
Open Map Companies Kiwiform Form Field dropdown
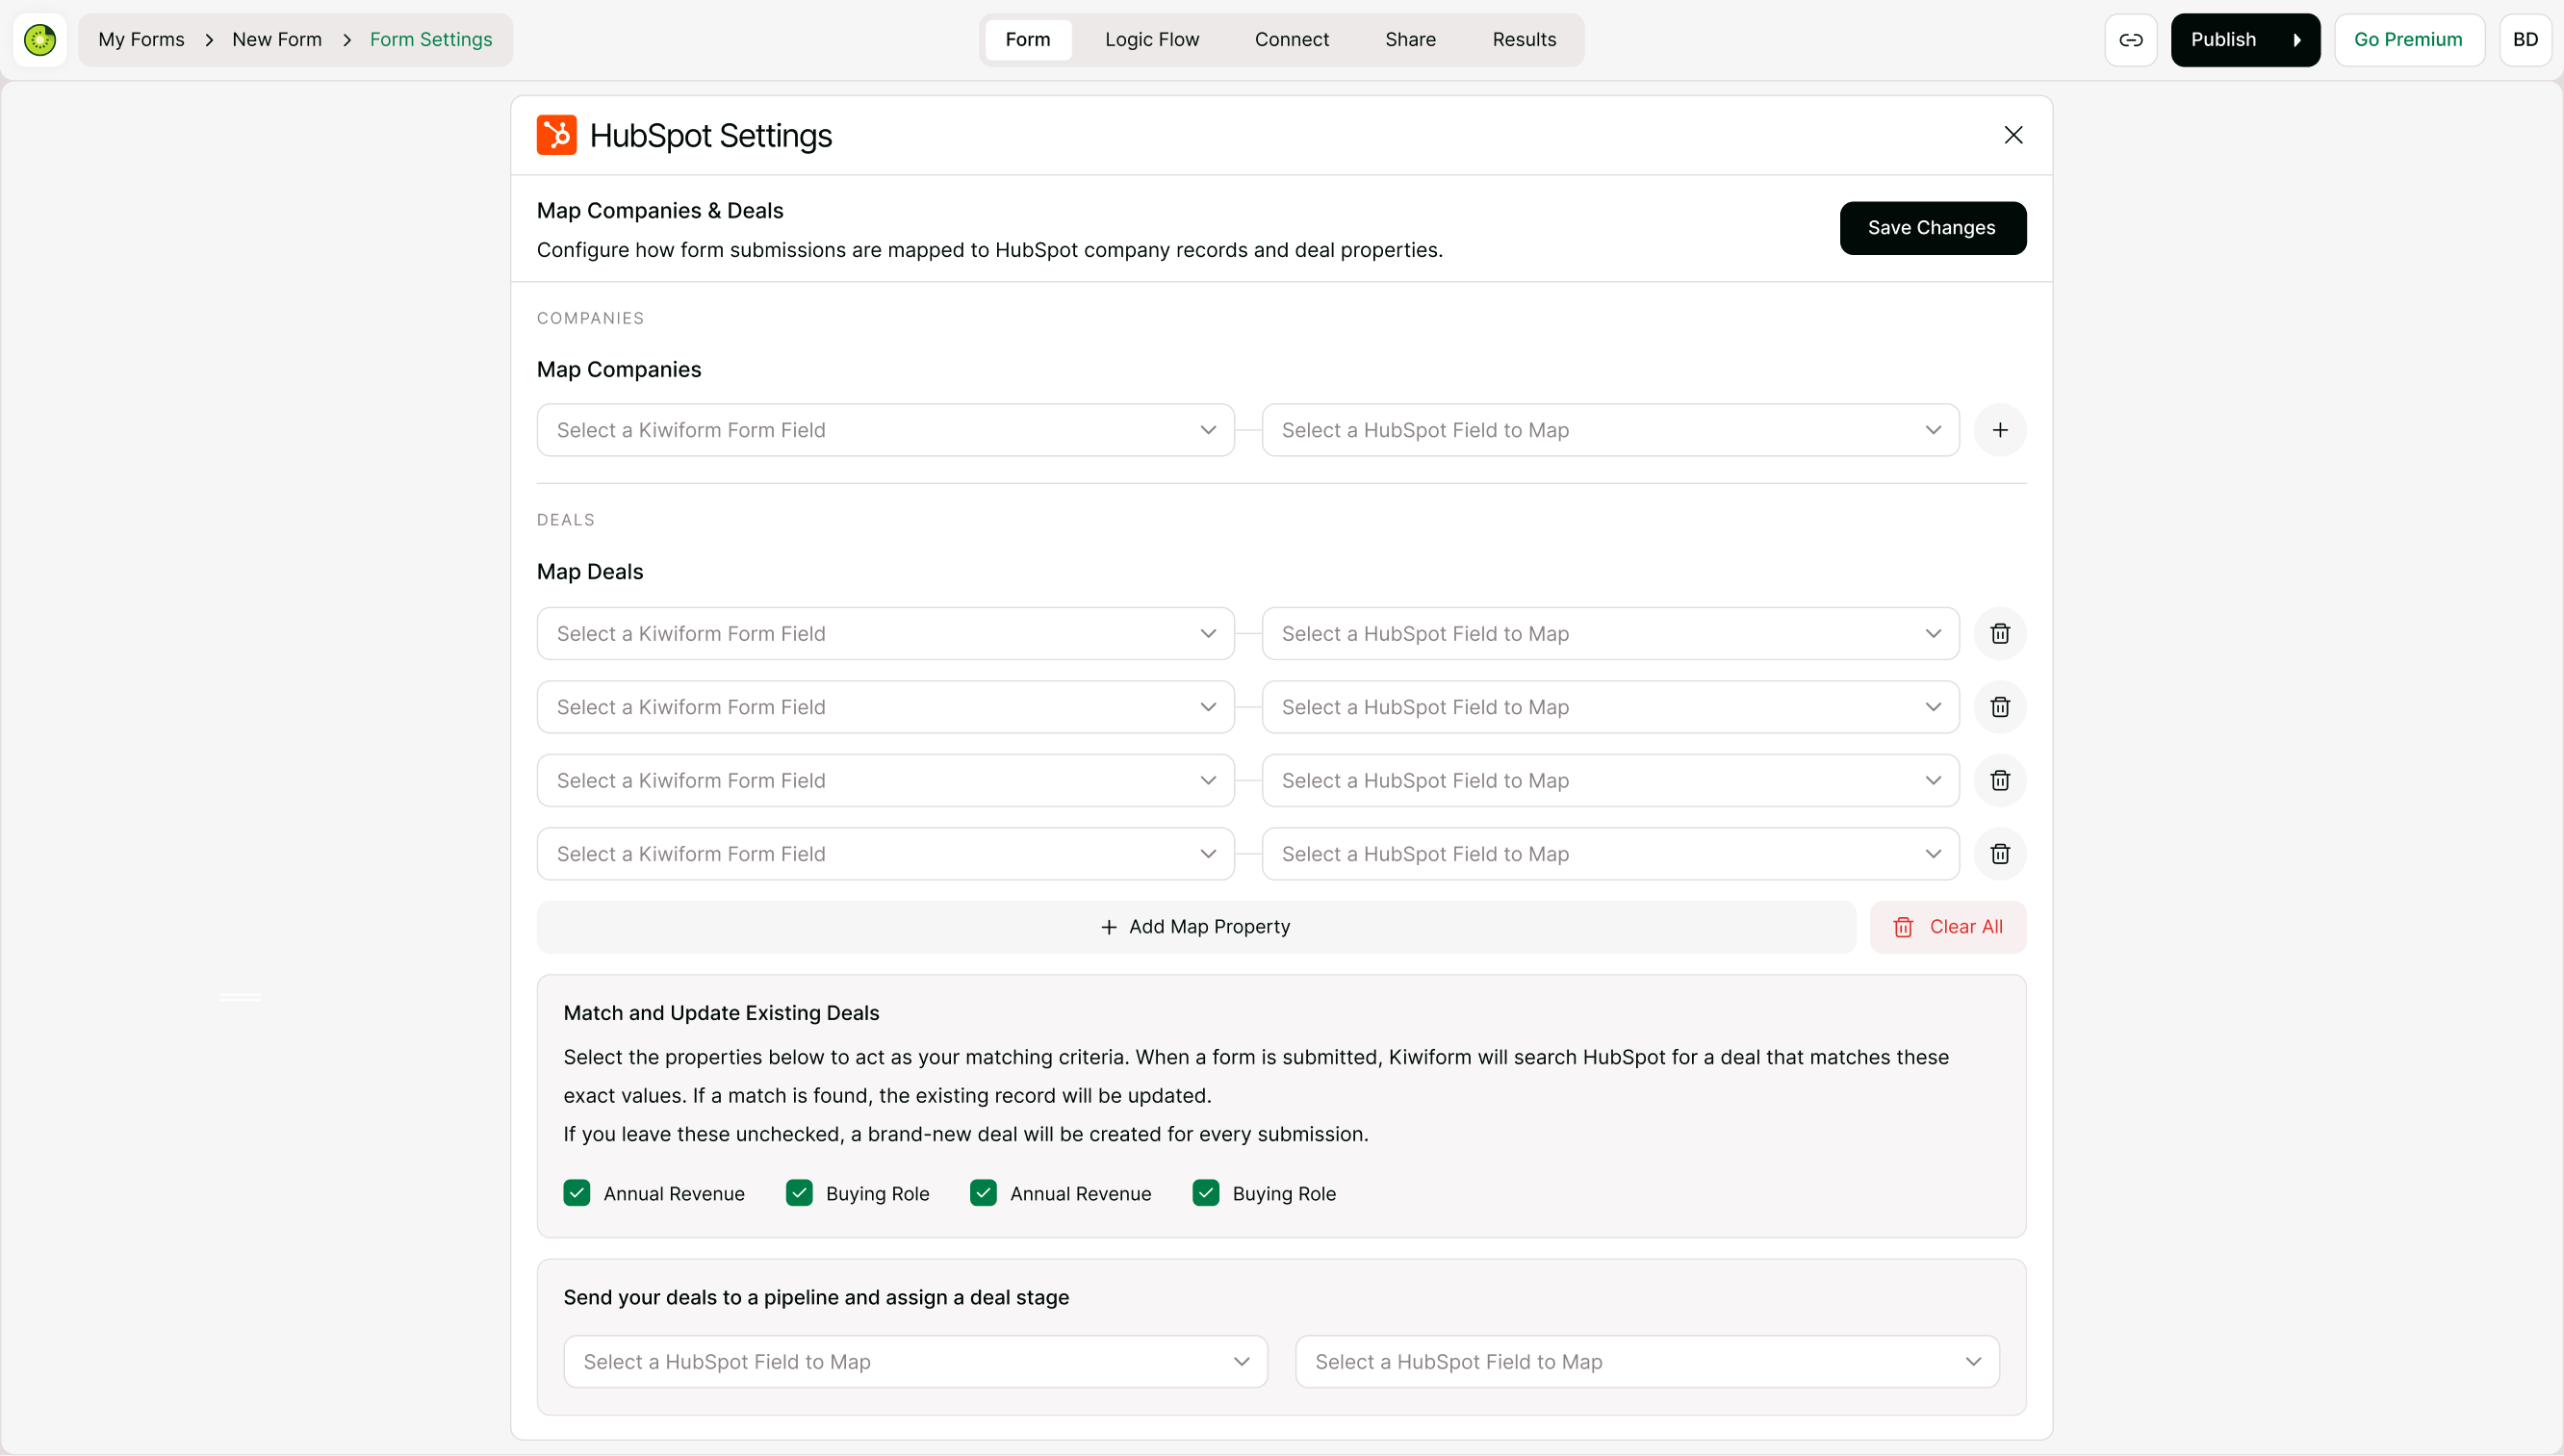point(886,430)
